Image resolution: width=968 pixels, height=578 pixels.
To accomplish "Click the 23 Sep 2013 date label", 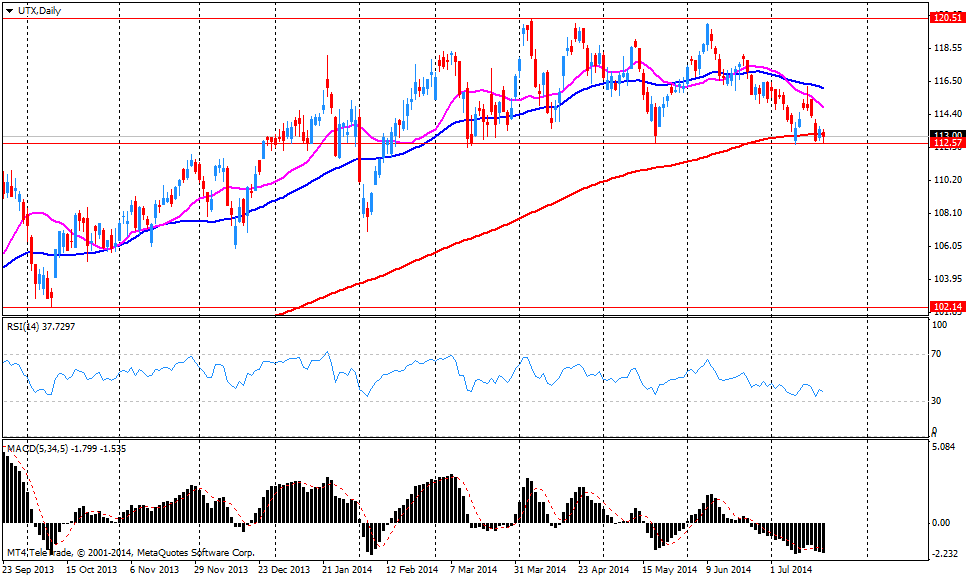I will (28, 569).
